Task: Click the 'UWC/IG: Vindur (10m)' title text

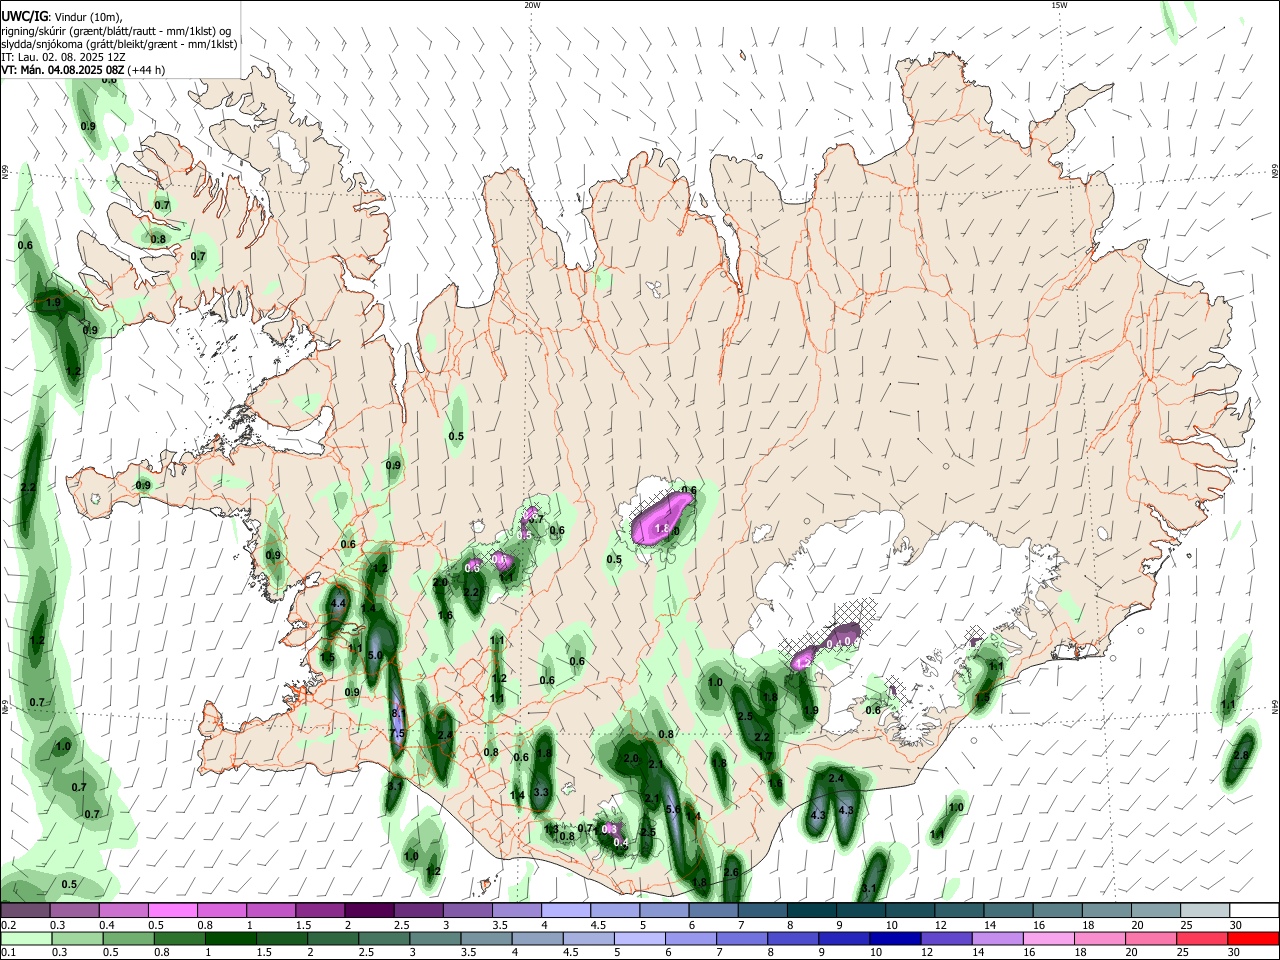Action: (x=62, y=17)
